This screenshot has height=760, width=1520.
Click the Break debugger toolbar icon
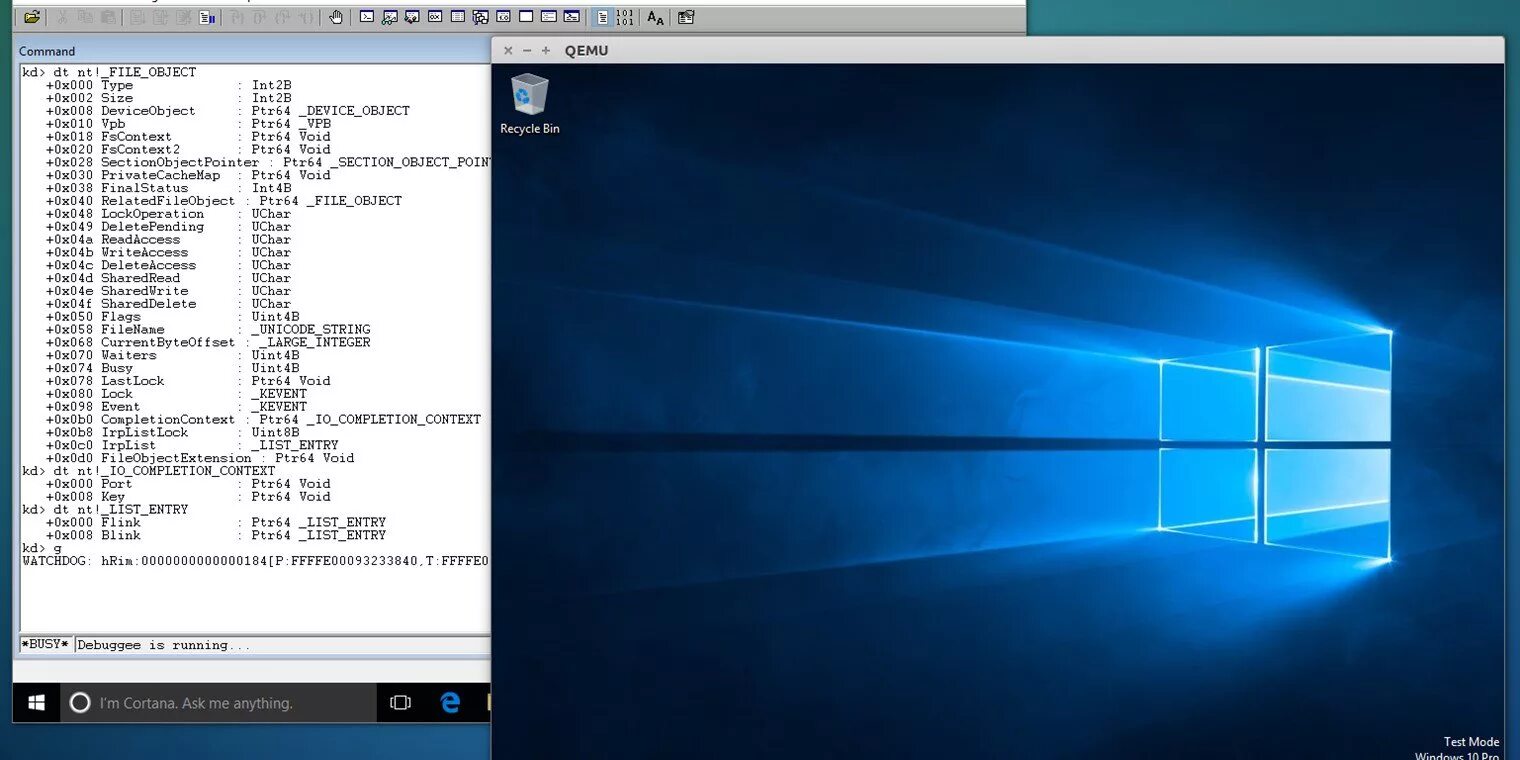[x=208, y=17]
